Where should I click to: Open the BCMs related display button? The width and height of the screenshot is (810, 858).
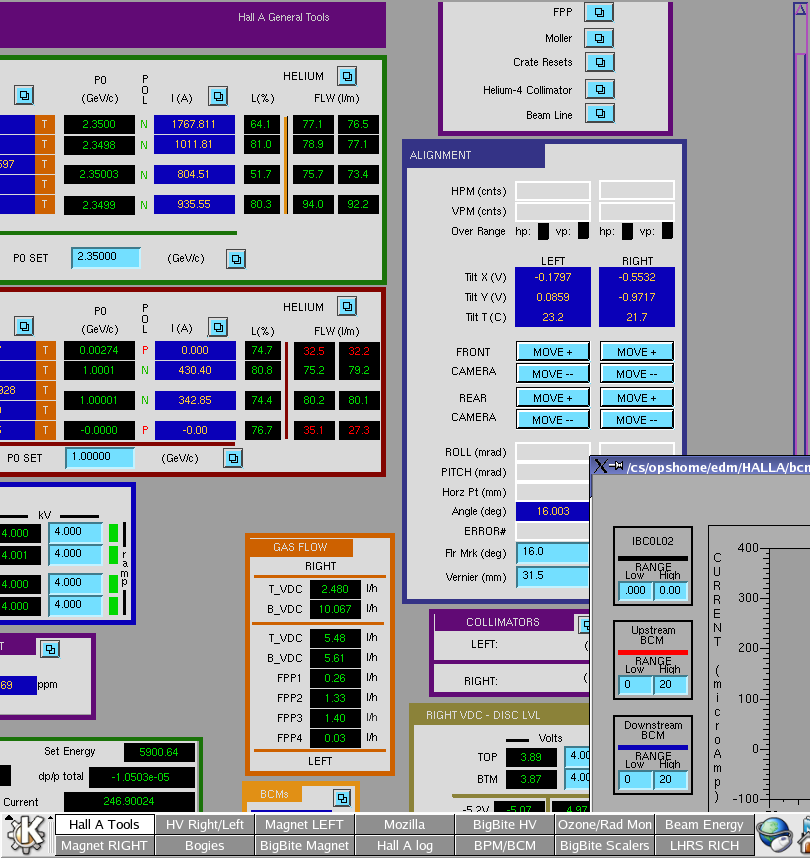[x=342, y=798]
